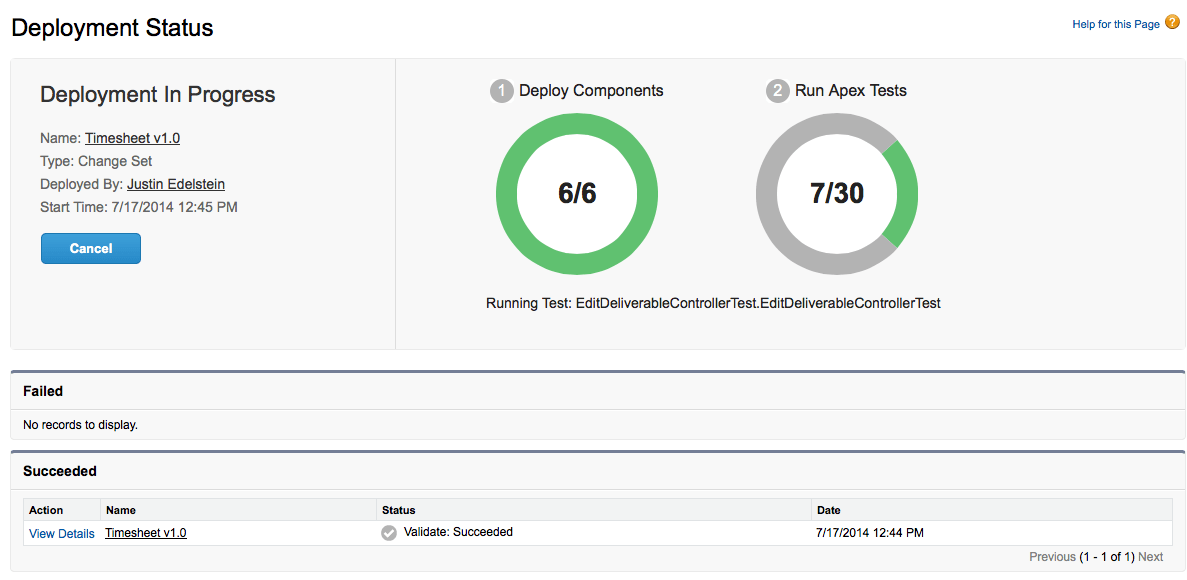Open View Details for Timesheet v1.0
Viewport: 1187px width, 580px height.
coord(61,533)
